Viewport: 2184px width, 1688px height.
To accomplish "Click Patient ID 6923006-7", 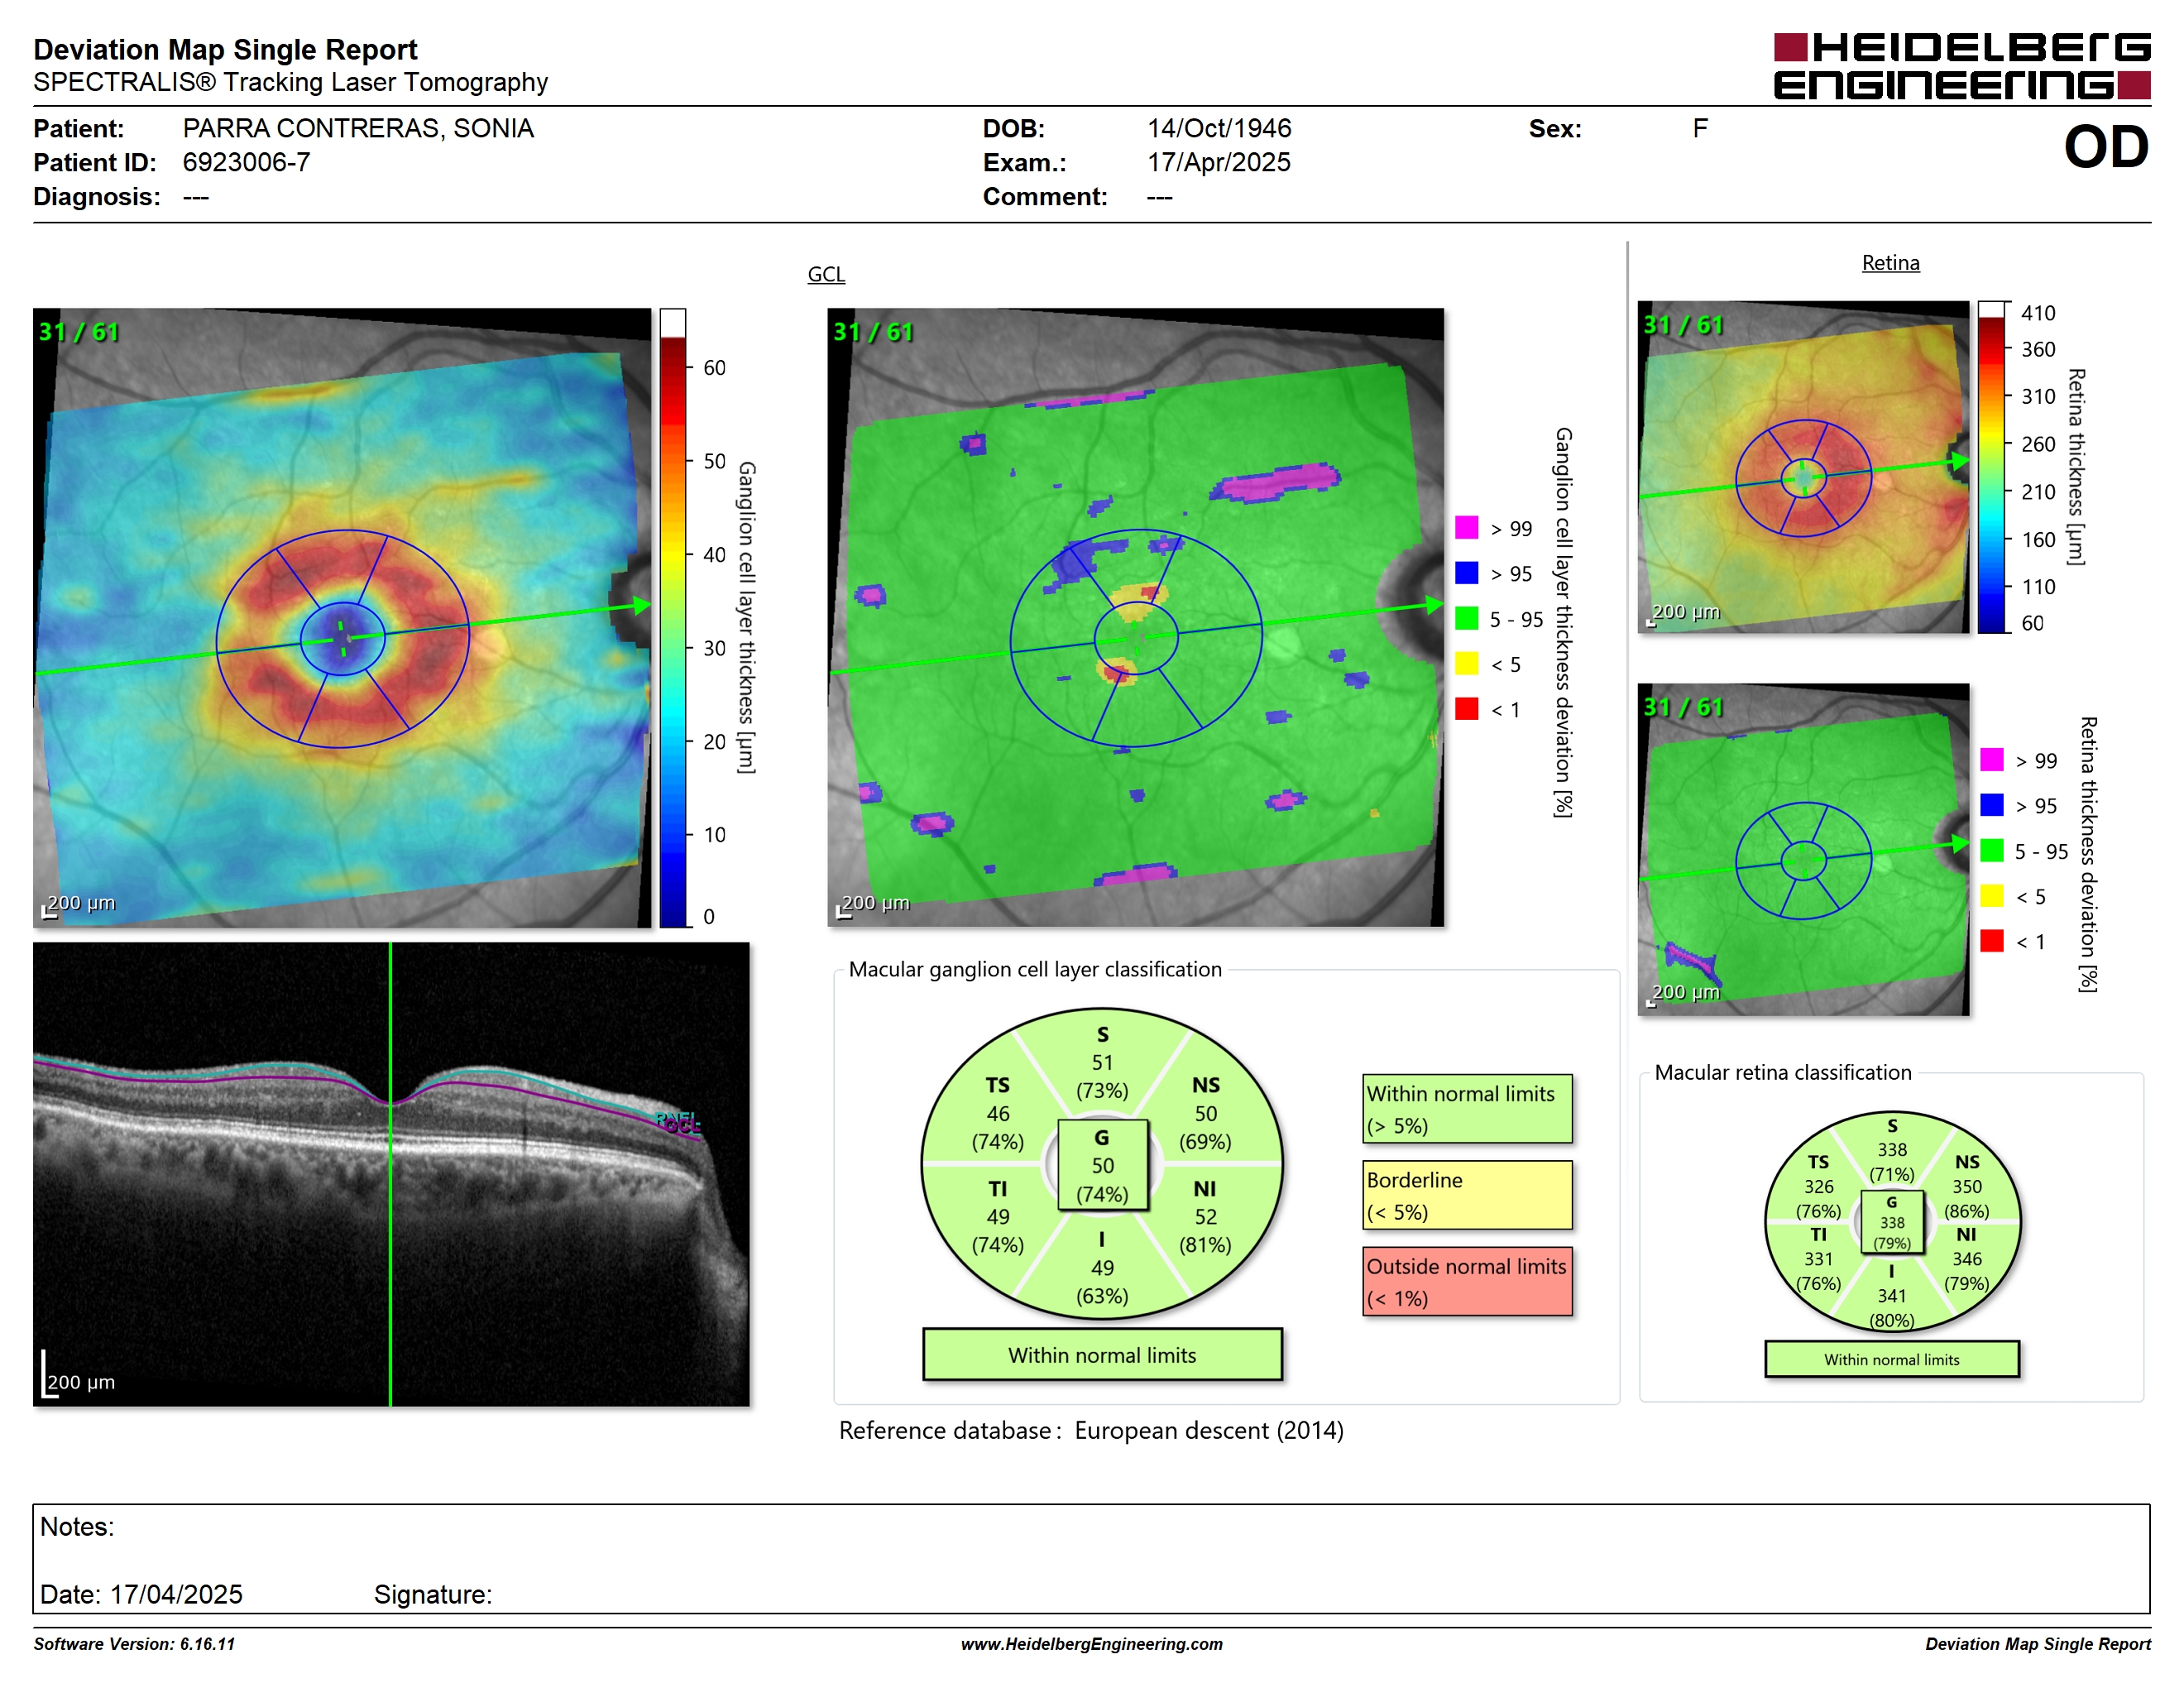I will tap(246, 162).
